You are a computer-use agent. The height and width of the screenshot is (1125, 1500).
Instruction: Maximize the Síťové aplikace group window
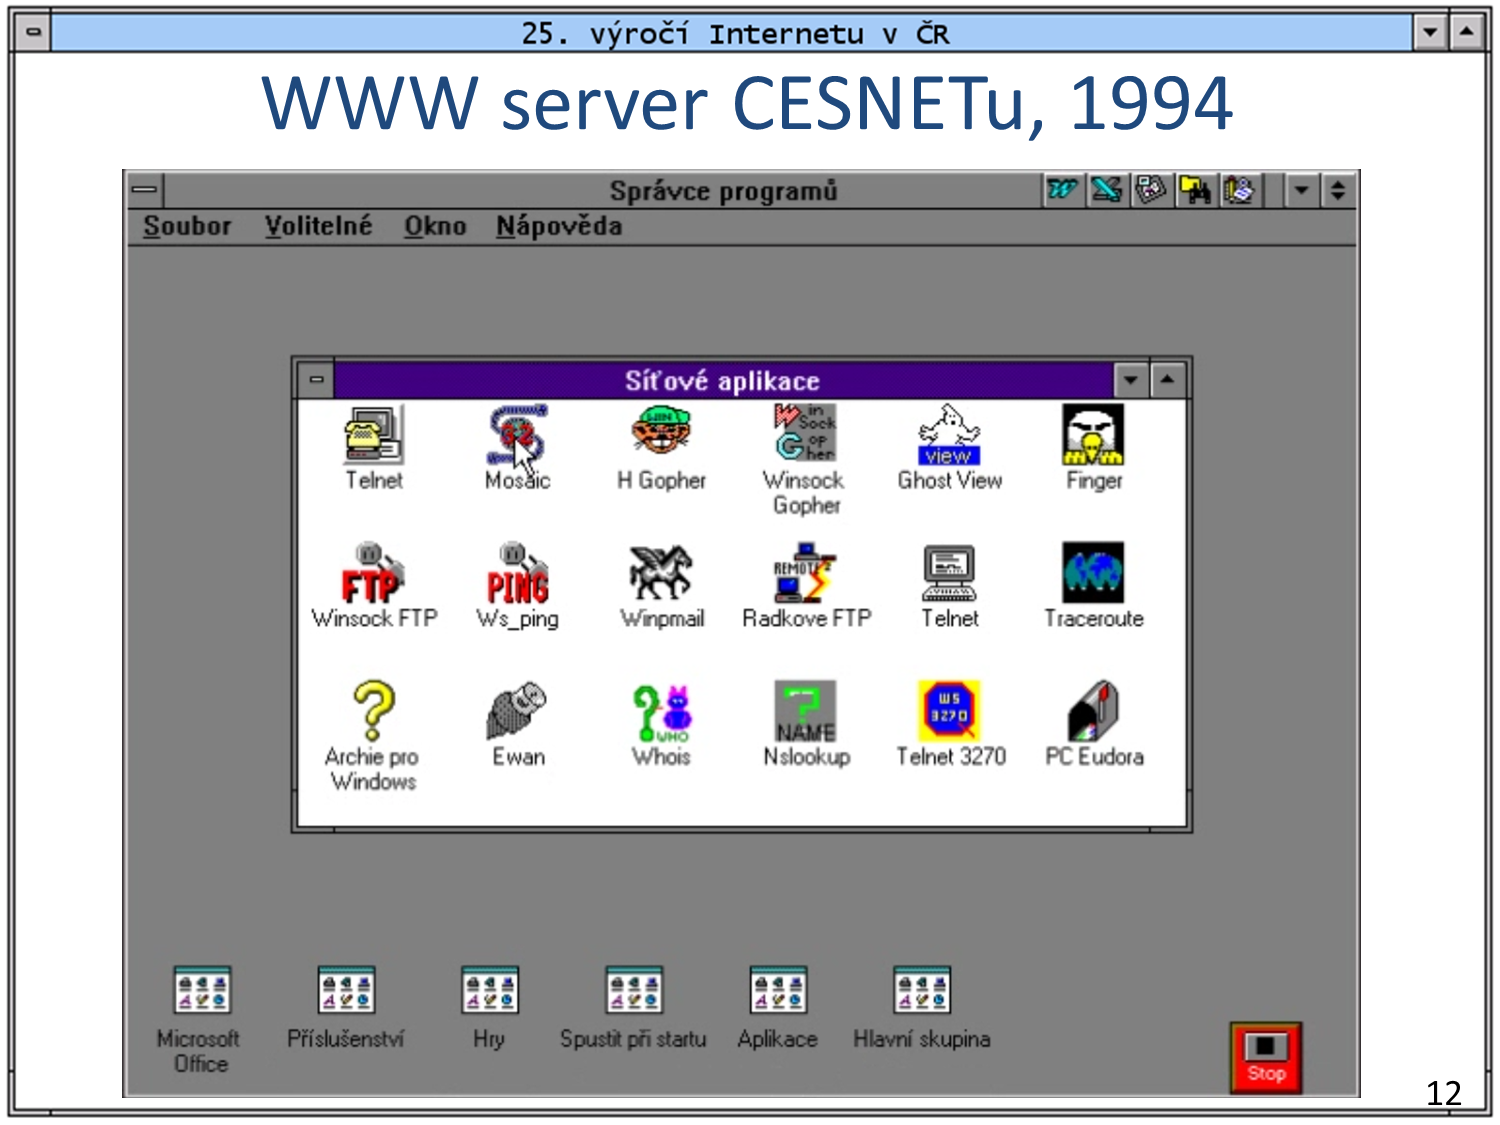tap(1168, 380)
